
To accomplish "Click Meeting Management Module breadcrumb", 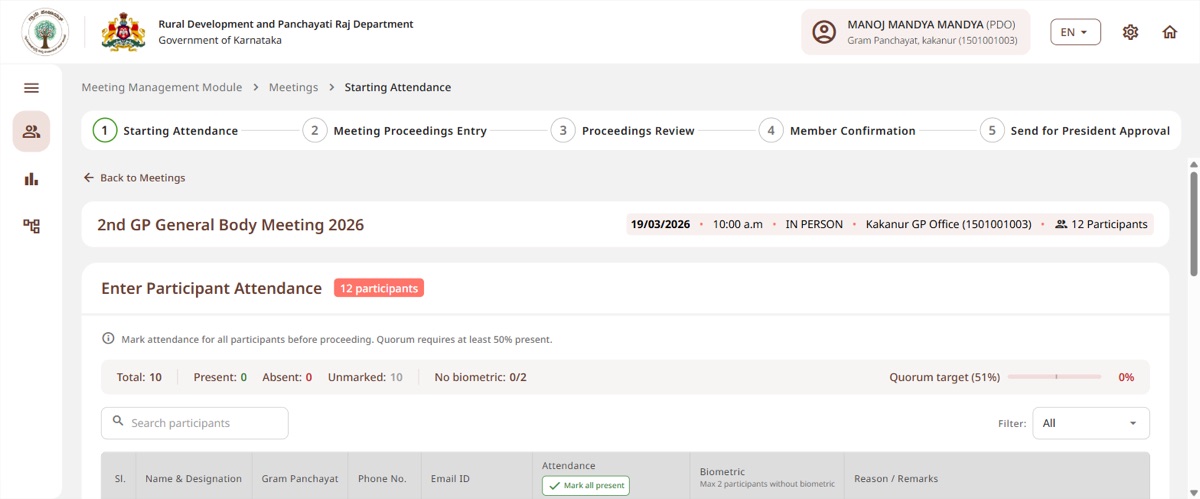I will pyautogui.click(x=162, y=87).
